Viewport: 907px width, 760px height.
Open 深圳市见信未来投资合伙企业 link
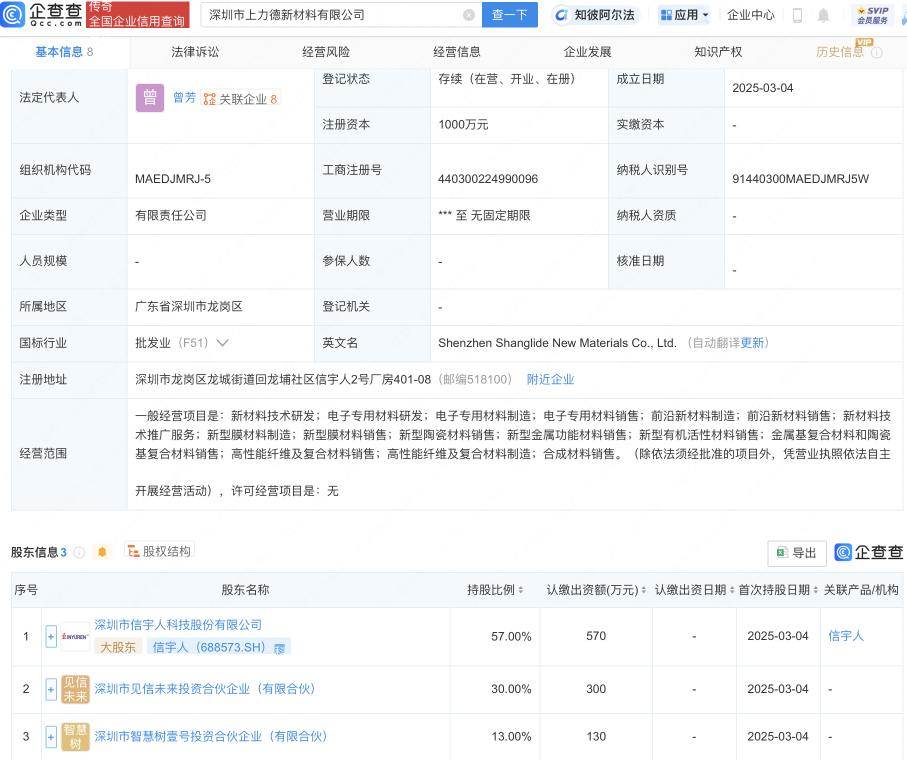coord(205,689)
